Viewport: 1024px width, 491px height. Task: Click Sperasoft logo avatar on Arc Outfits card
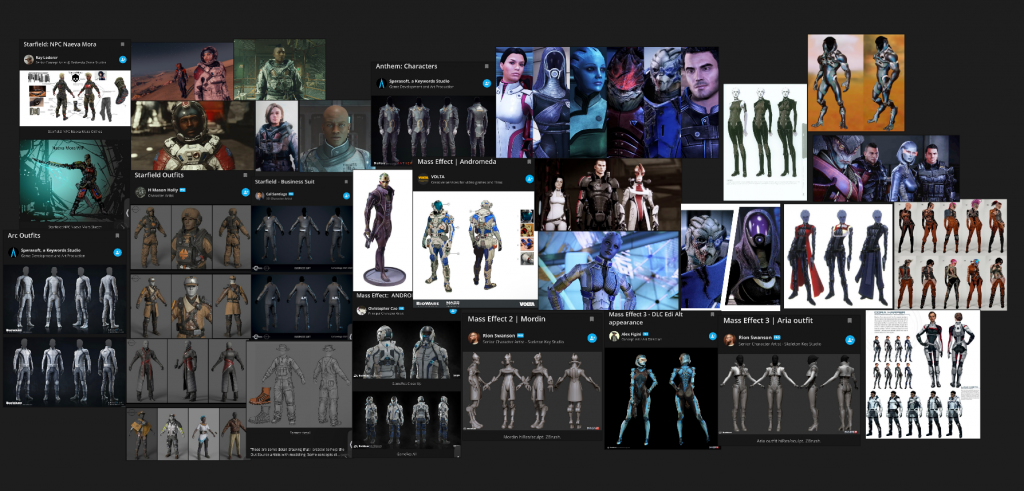point(12,253)
